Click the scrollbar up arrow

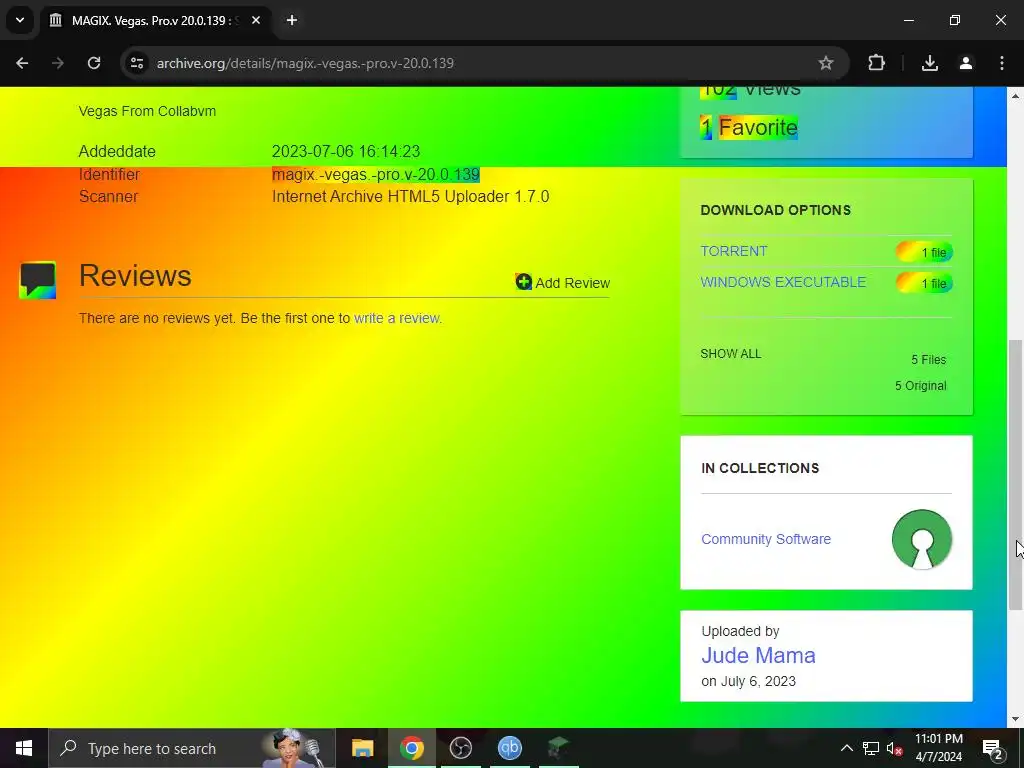click(x=1015, y=96)
